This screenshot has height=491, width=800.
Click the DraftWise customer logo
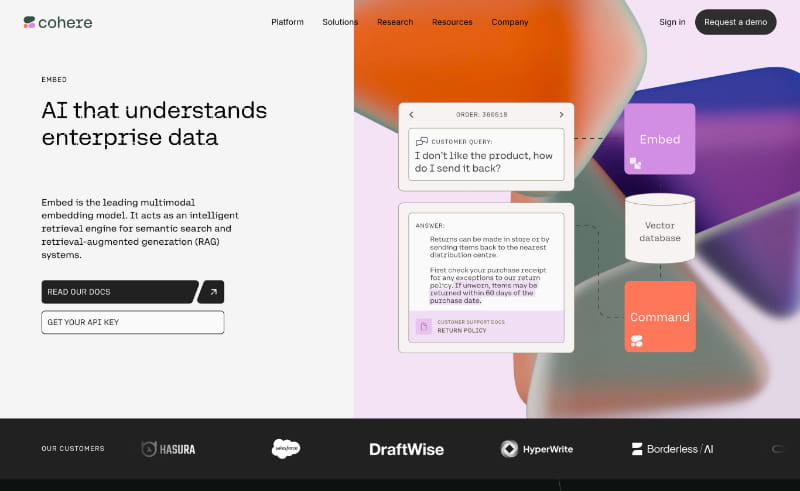coord(406,449)
